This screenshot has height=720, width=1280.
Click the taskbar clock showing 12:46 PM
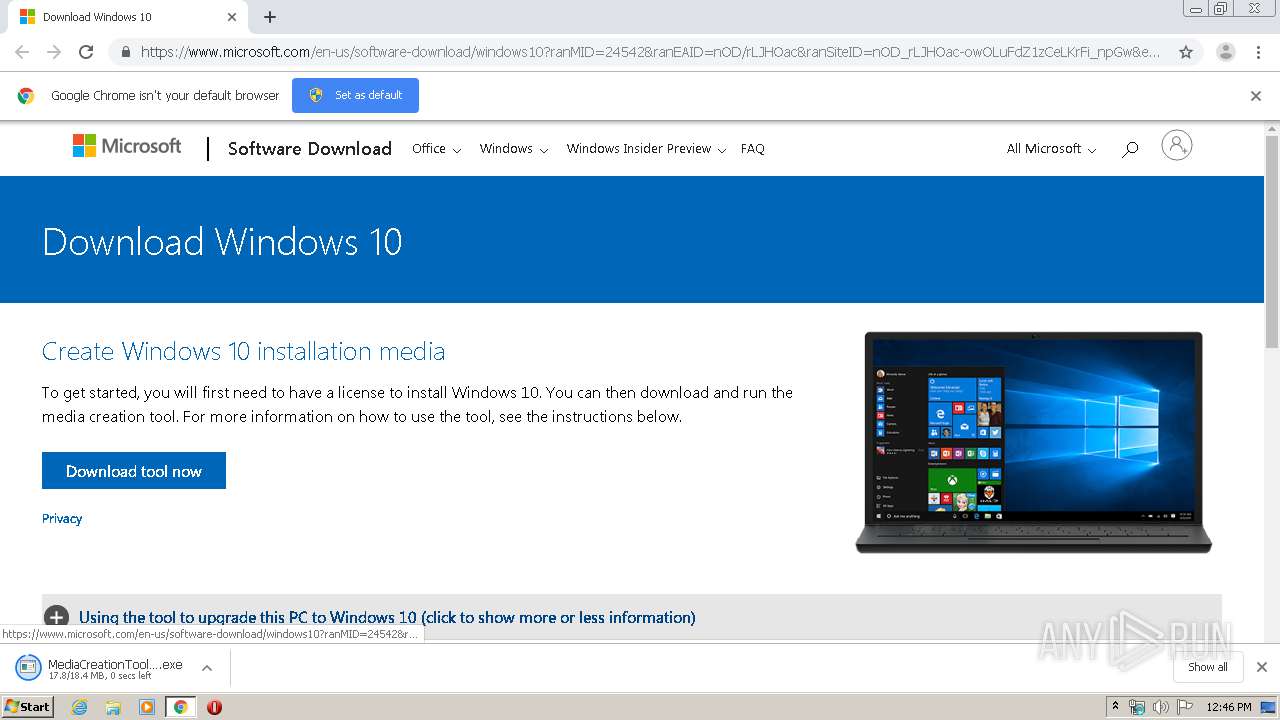pos(1229,707)
